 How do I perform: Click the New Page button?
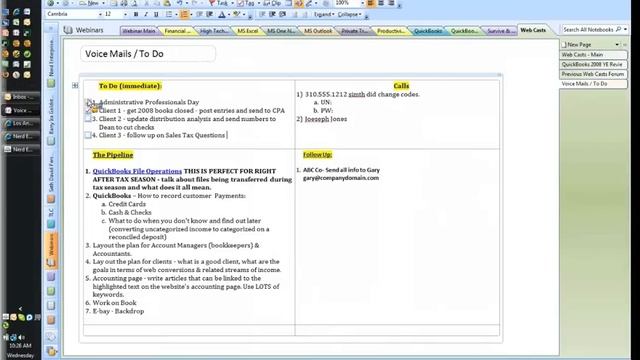pyautogui.click(x=578, y=44)
